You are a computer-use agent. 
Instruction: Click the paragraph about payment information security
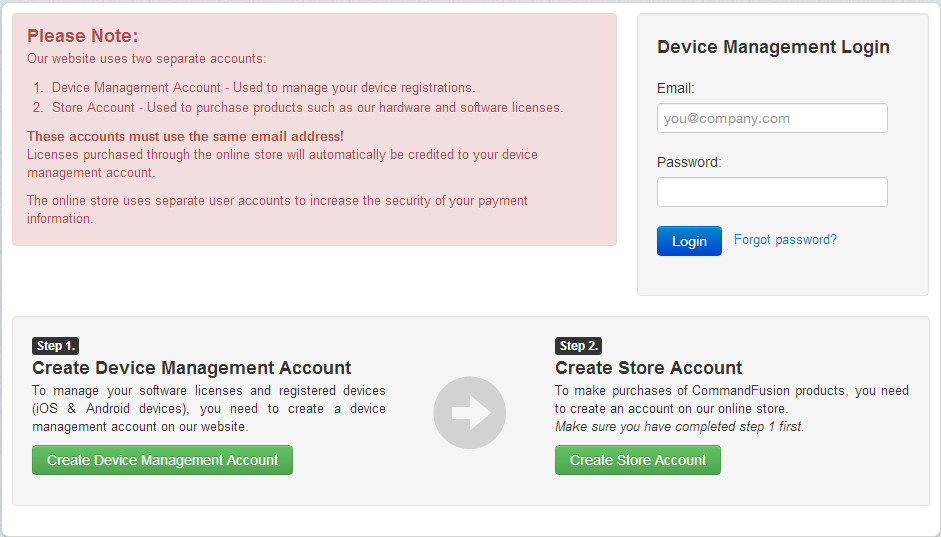pyautogui.click(x=277, y=209)
